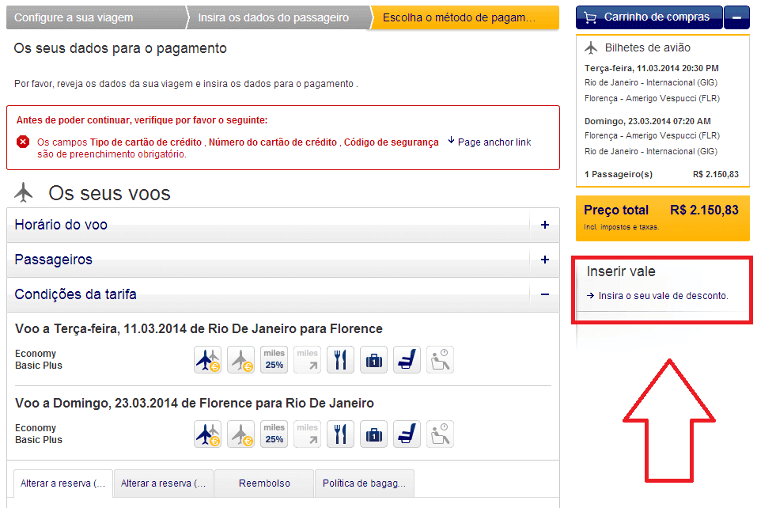
Task: Click waiting lounge icon in 23.03.2014 flight row
Action: [x=440, y=434]
